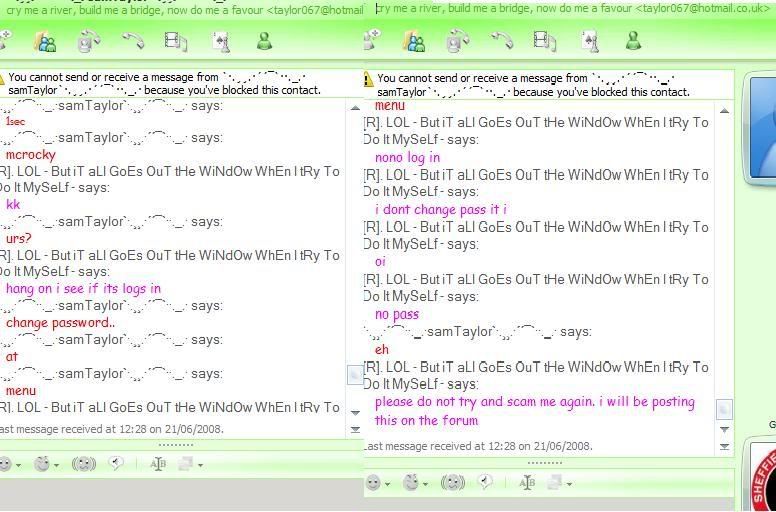Click the splitter handle dots in right window

(x=545, y=463)
